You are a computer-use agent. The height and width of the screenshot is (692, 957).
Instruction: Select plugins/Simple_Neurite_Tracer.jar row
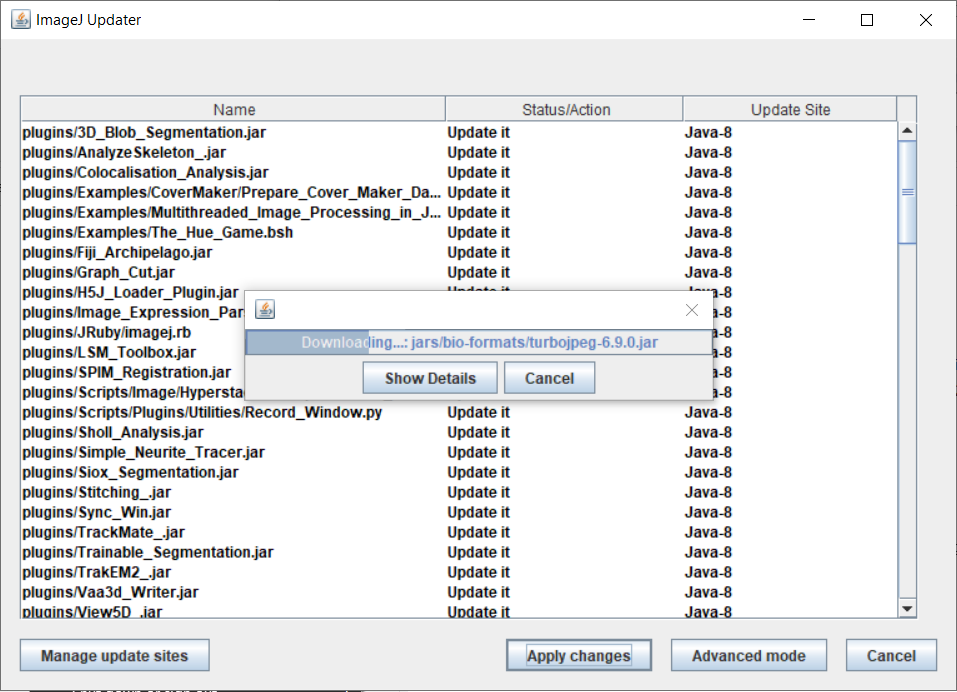tap(459, 453)
